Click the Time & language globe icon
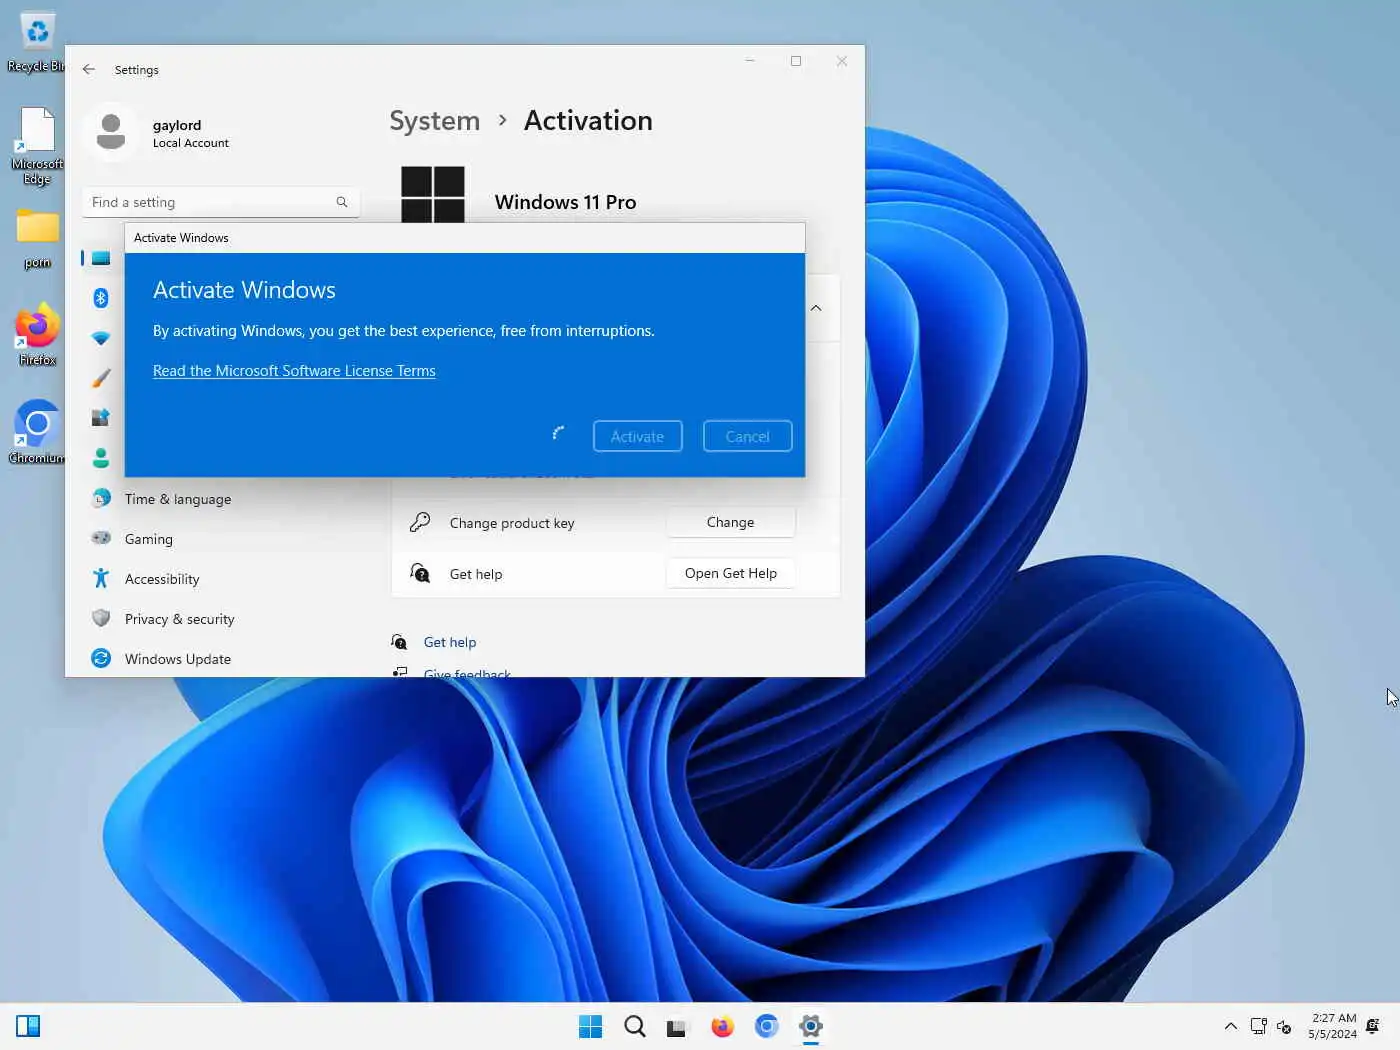 click(x=101, y=498)
